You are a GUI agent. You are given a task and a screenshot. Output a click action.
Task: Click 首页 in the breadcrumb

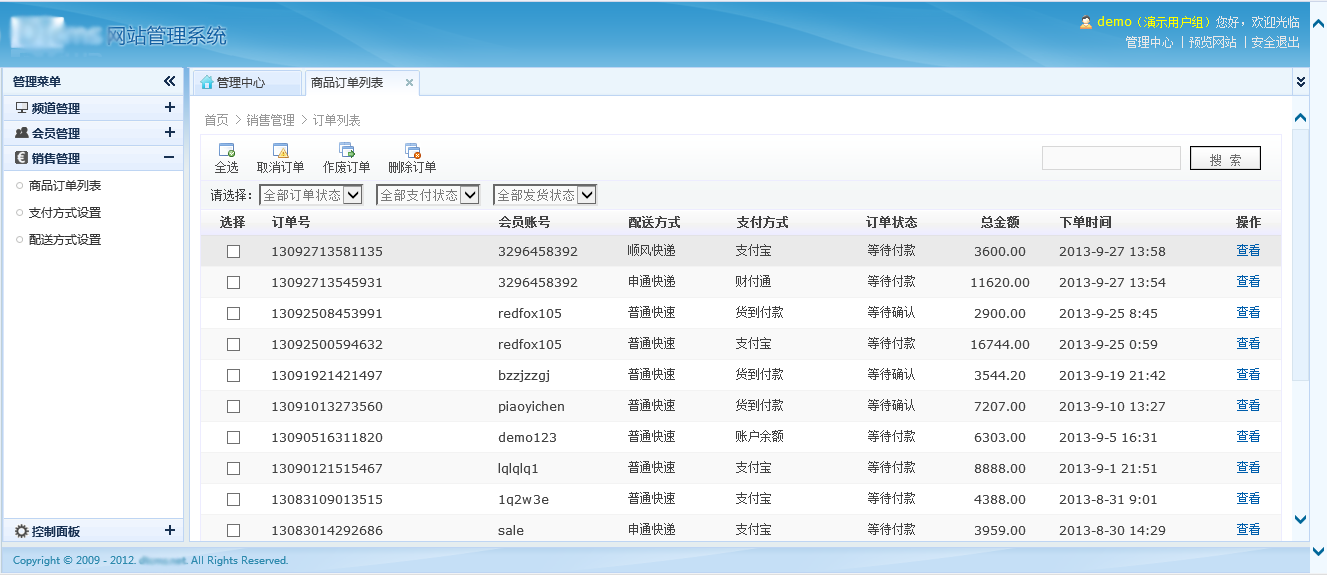[x=216, y=120]
